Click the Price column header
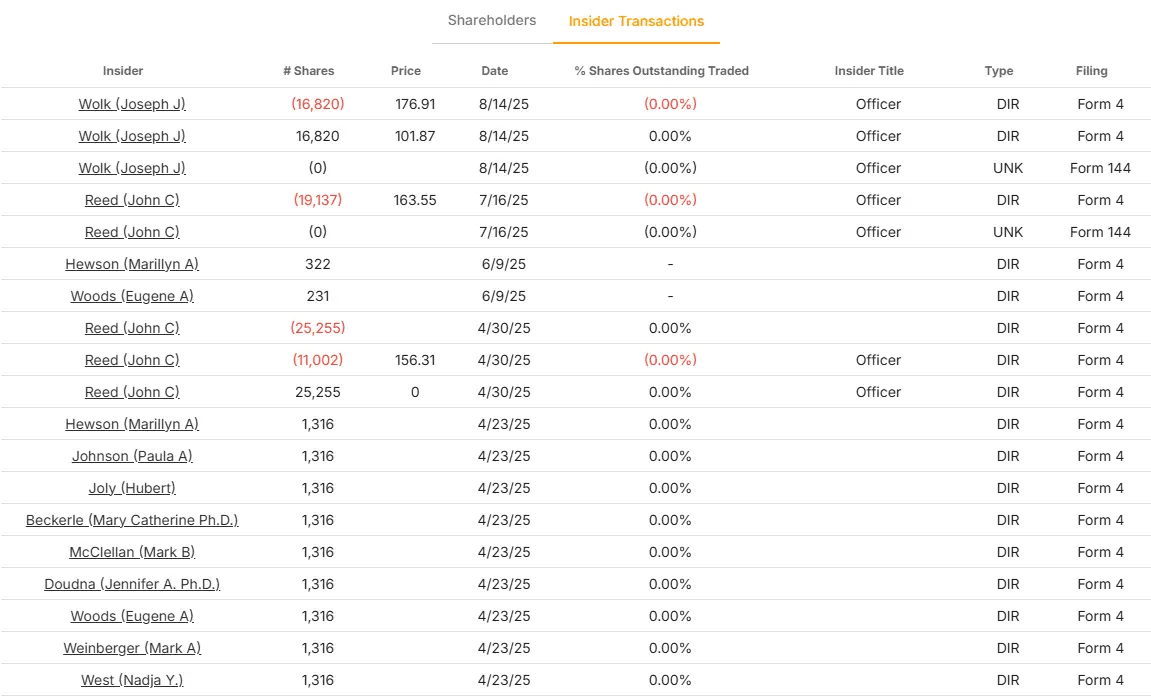Screen dimensions: 1151x696 click(x=406, y=71)
